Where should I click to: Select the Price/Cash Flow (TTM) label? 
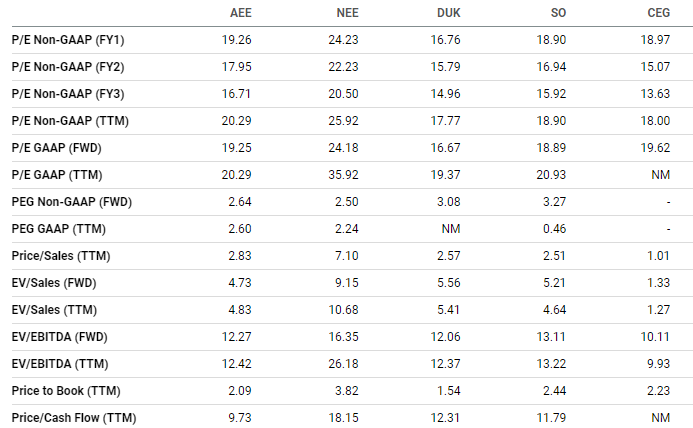(74, 418)
